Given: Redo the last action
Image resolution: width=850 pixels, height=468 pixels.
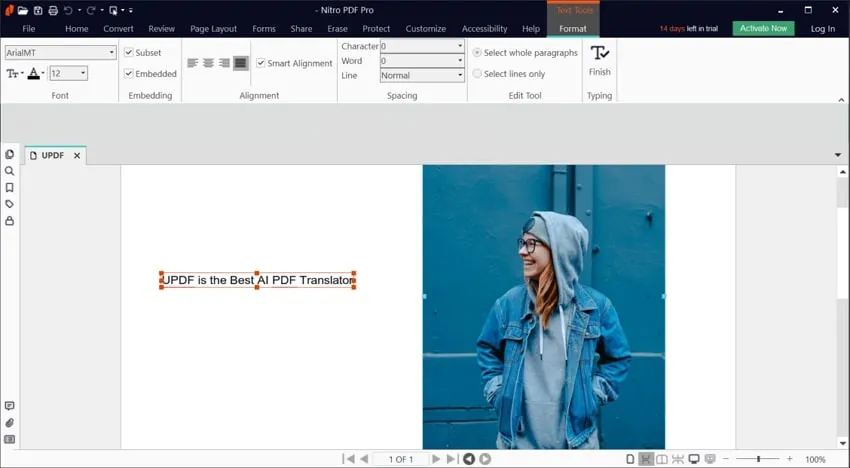Looking at the screenshot, I should pyautogui.click(x=91, y=10).
